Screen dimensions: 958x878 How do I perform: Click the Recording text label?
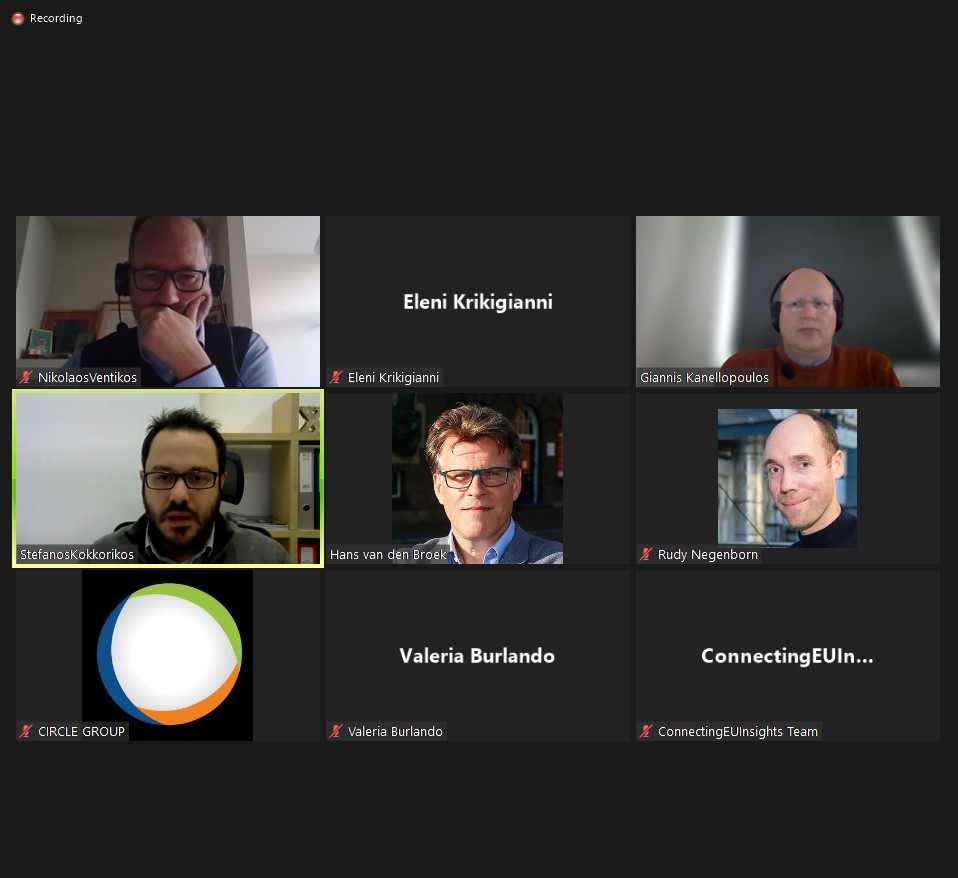(56, 18)
